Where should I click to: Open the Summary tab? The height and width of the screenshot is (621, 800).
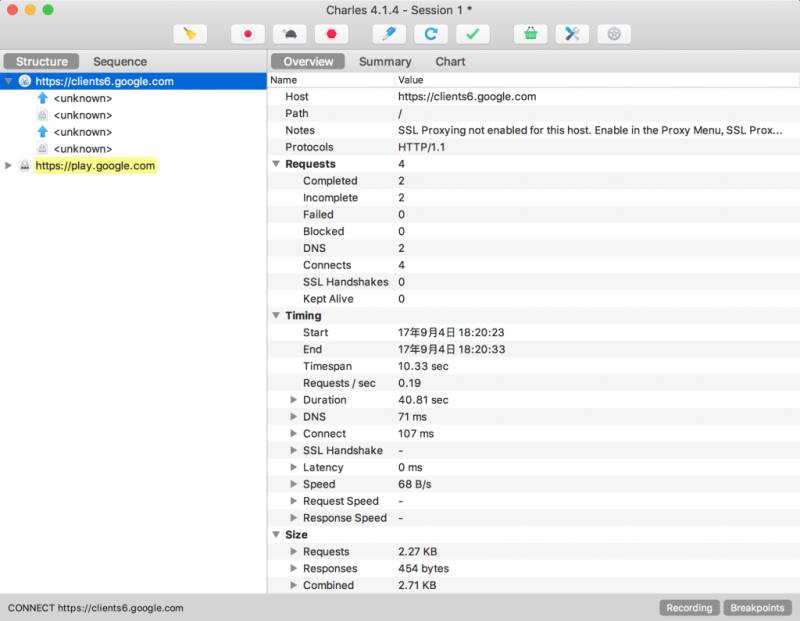coord(385,61)
